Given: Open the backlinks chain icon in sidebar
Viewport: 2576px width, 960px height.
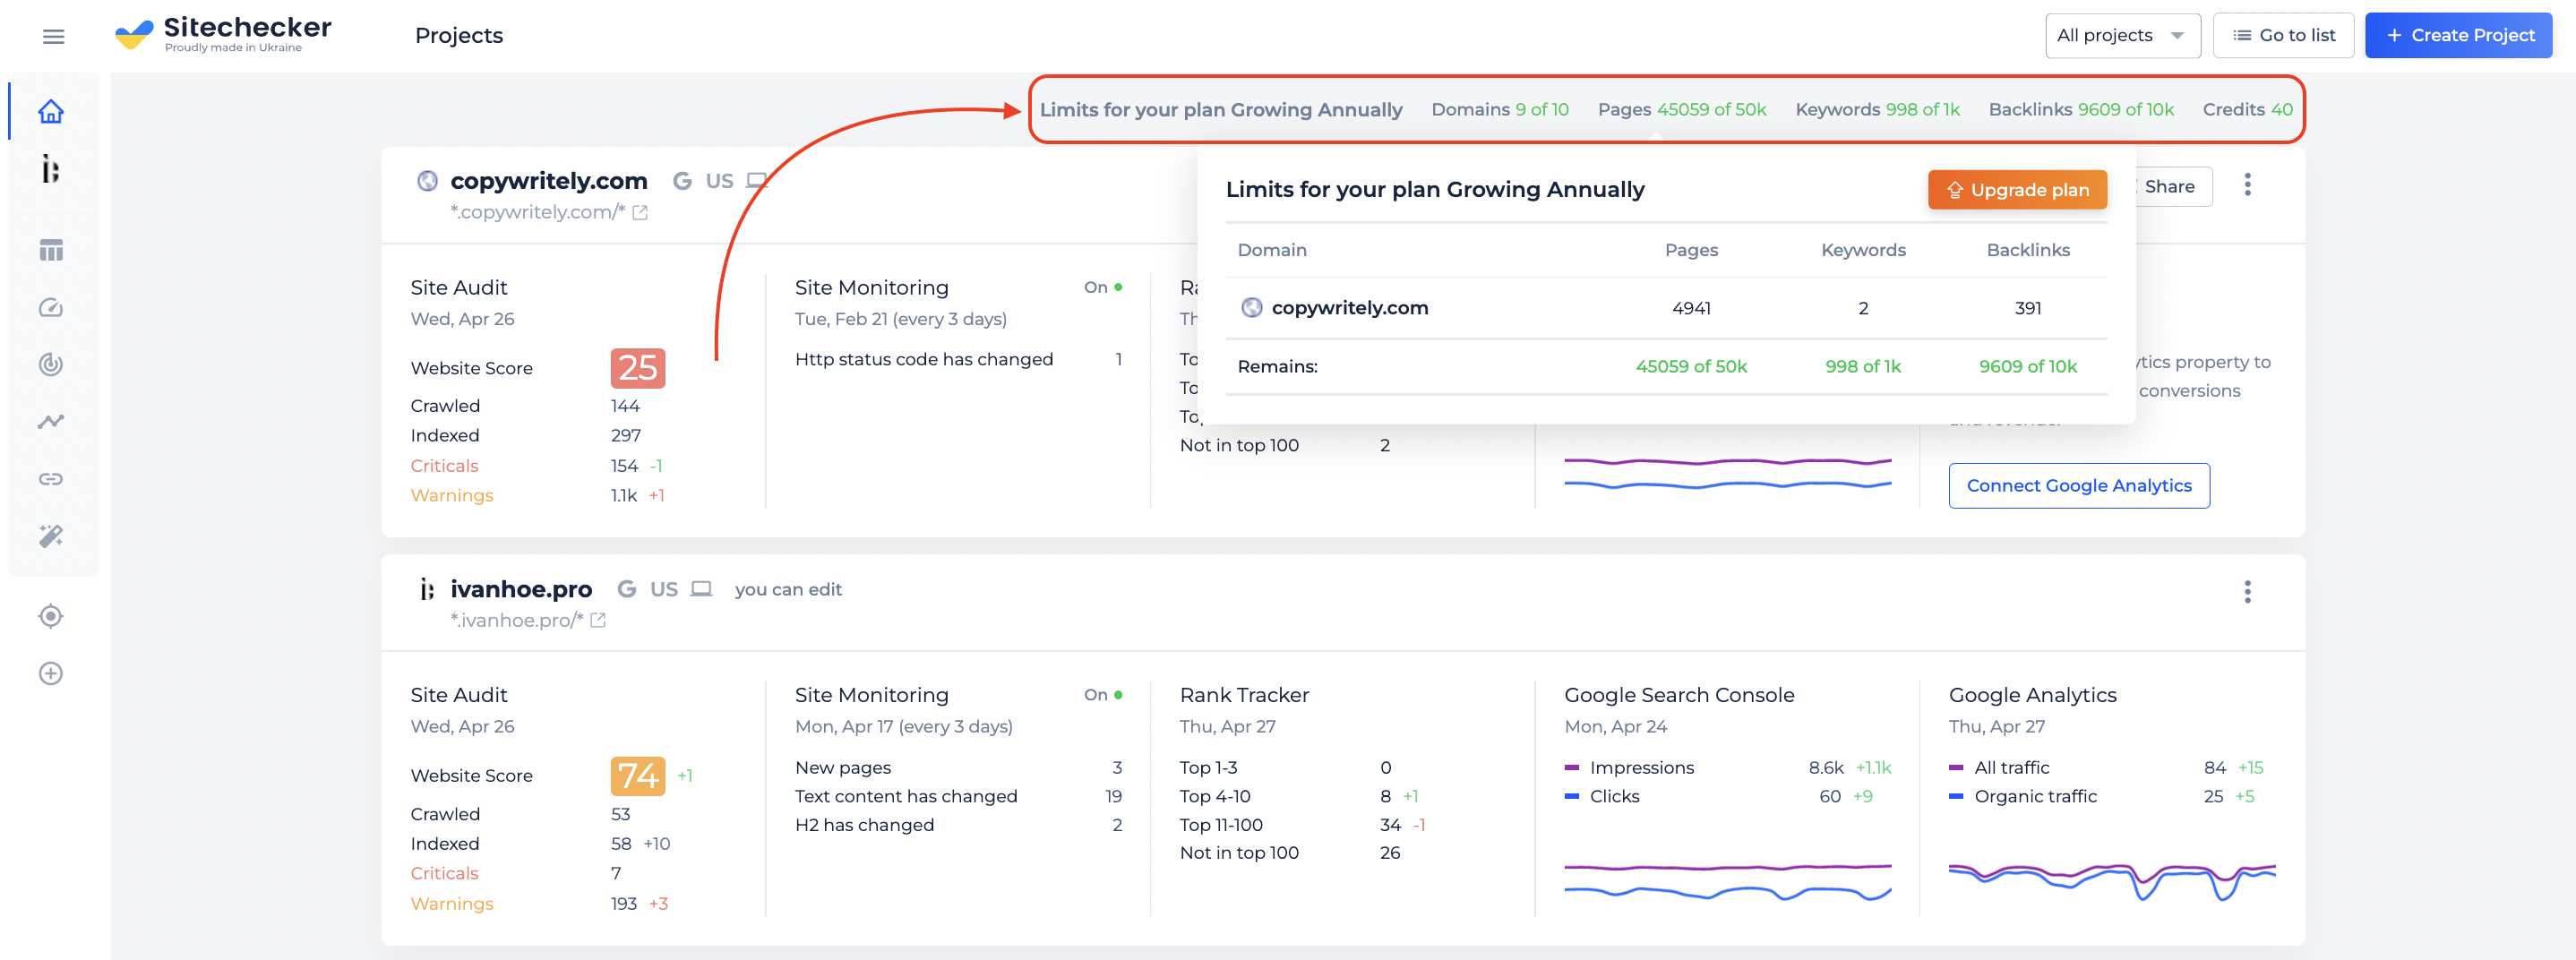Looking at the screenshot, I should (51, 479).
